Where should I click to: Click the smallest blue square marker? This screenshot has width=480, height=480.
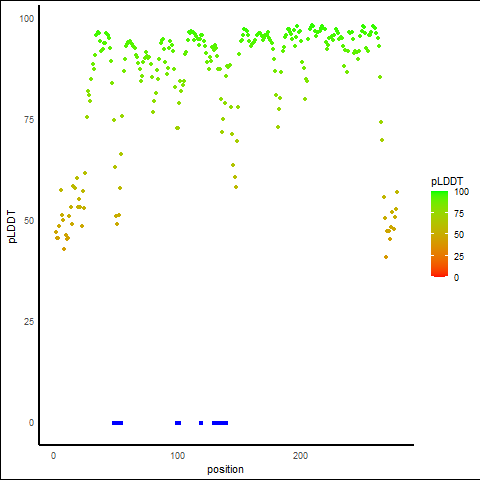pos(201,423)
